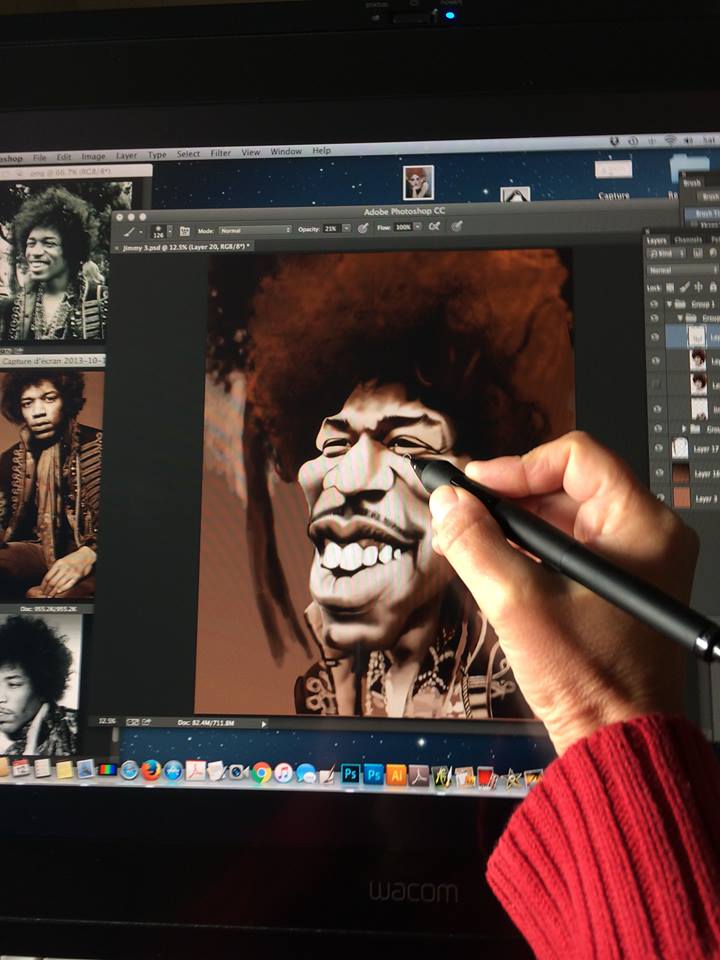Filter layers by pixel layers icon
Screen dimensions: 720x960
[697, 253]
